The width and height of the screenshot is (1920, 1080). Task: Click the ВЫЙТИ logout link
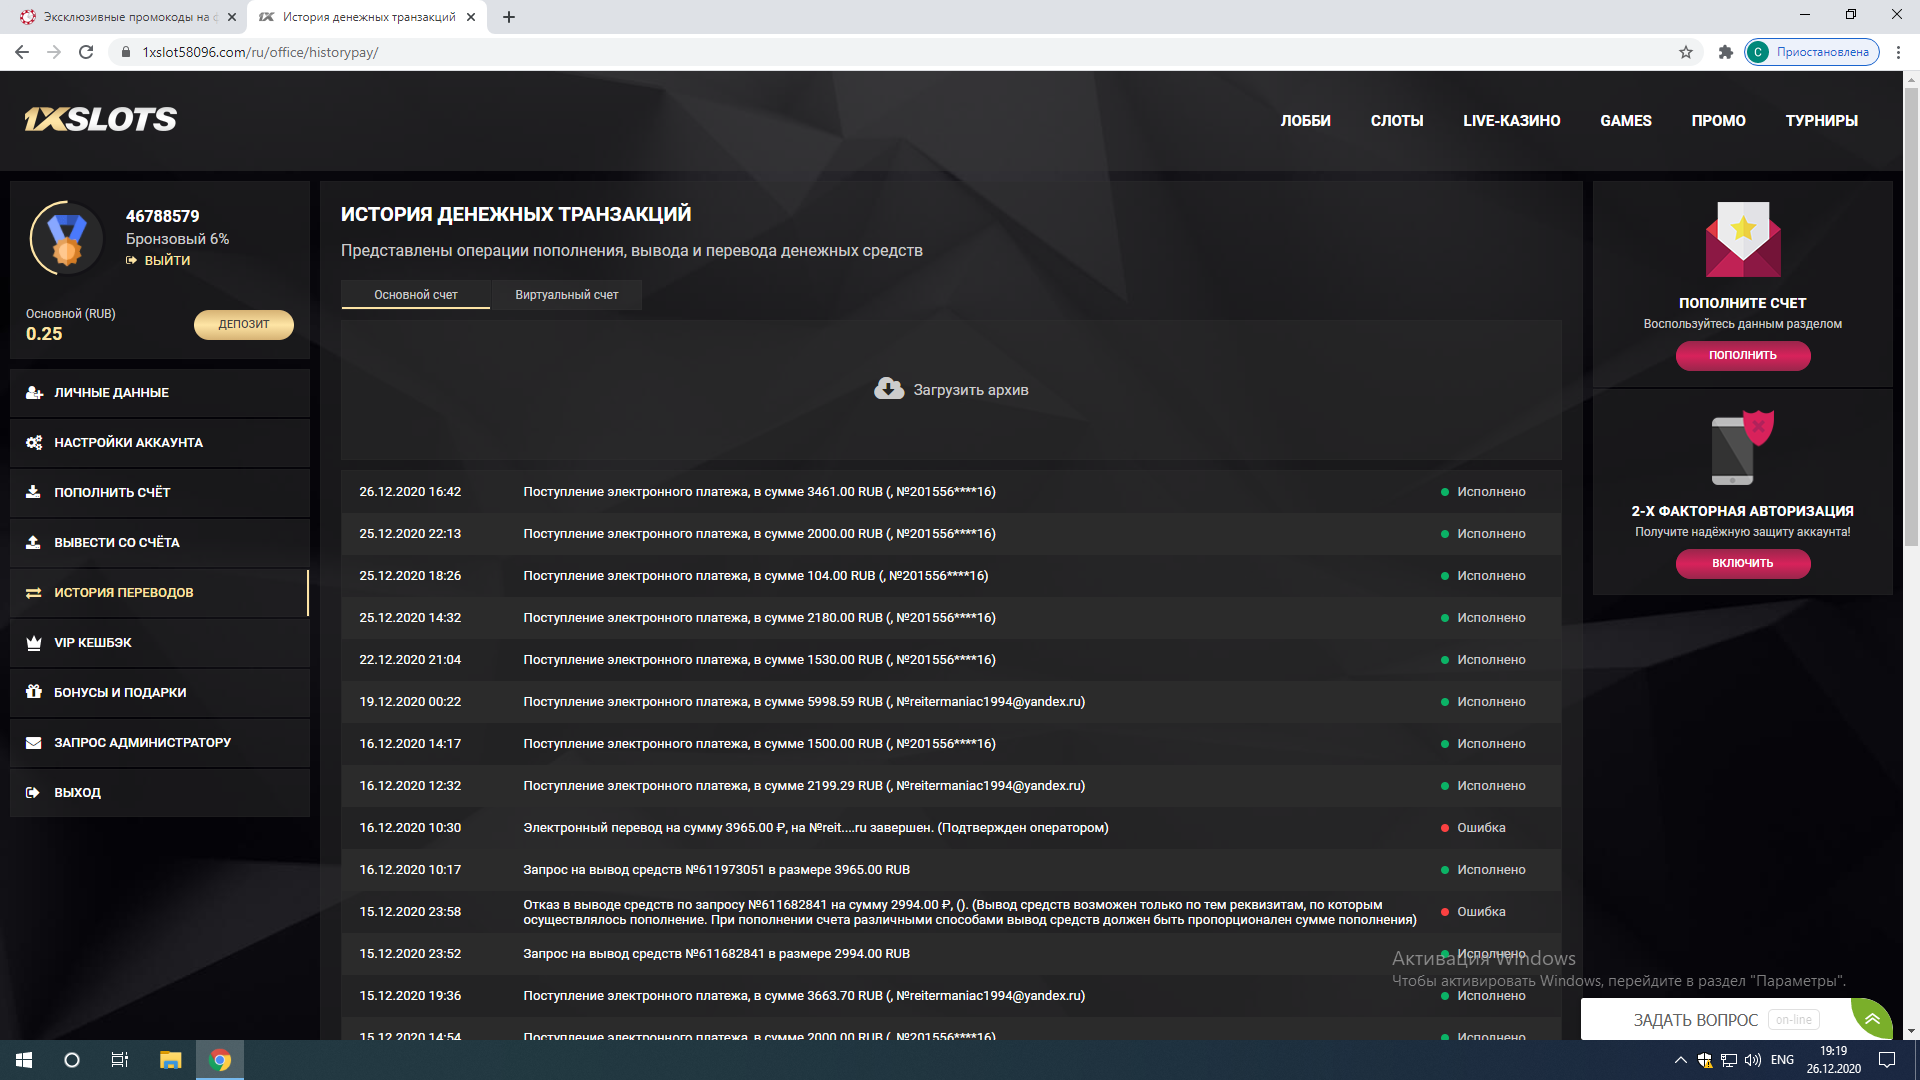pos(166,260)
